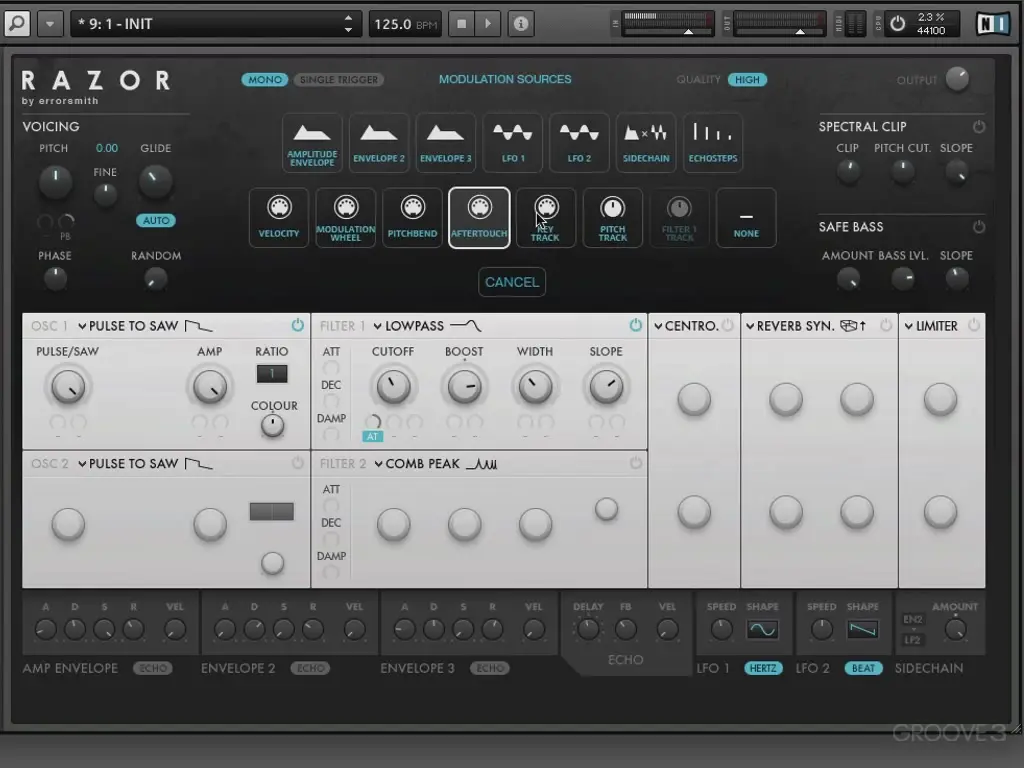The image size is (1024, 768).
Task: Click the Output level knob
Action: coord(957,79)
